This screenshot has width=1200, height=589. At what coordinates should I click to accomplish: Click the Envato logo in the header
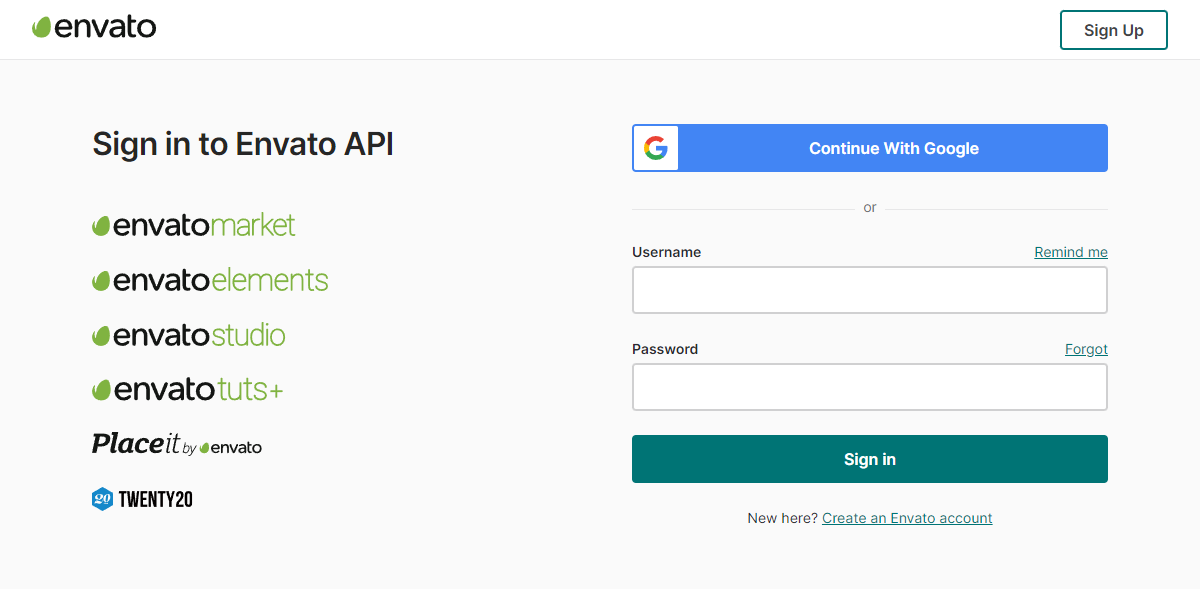tap(94, 28)
